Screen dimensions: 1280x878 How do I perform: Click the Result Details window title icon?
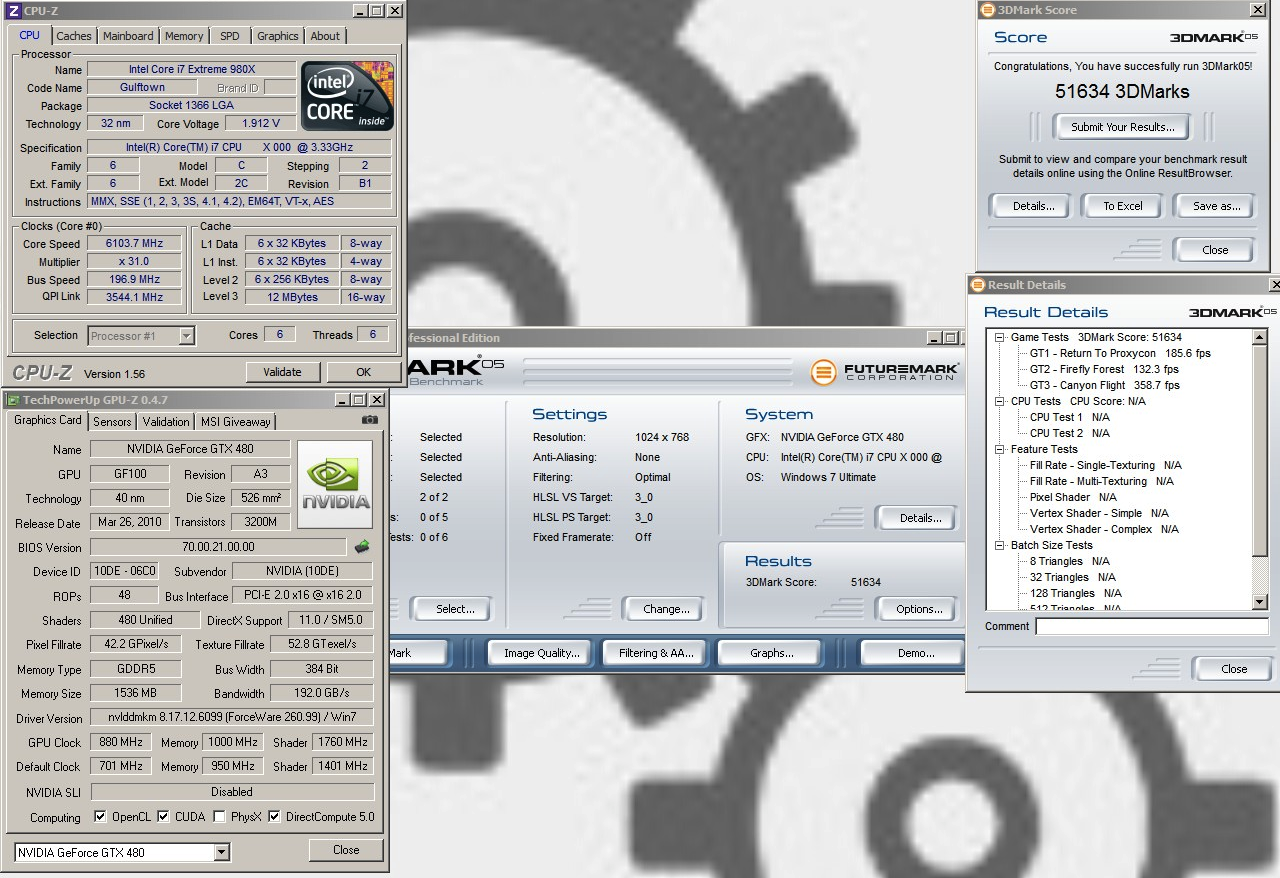[979, 285]
